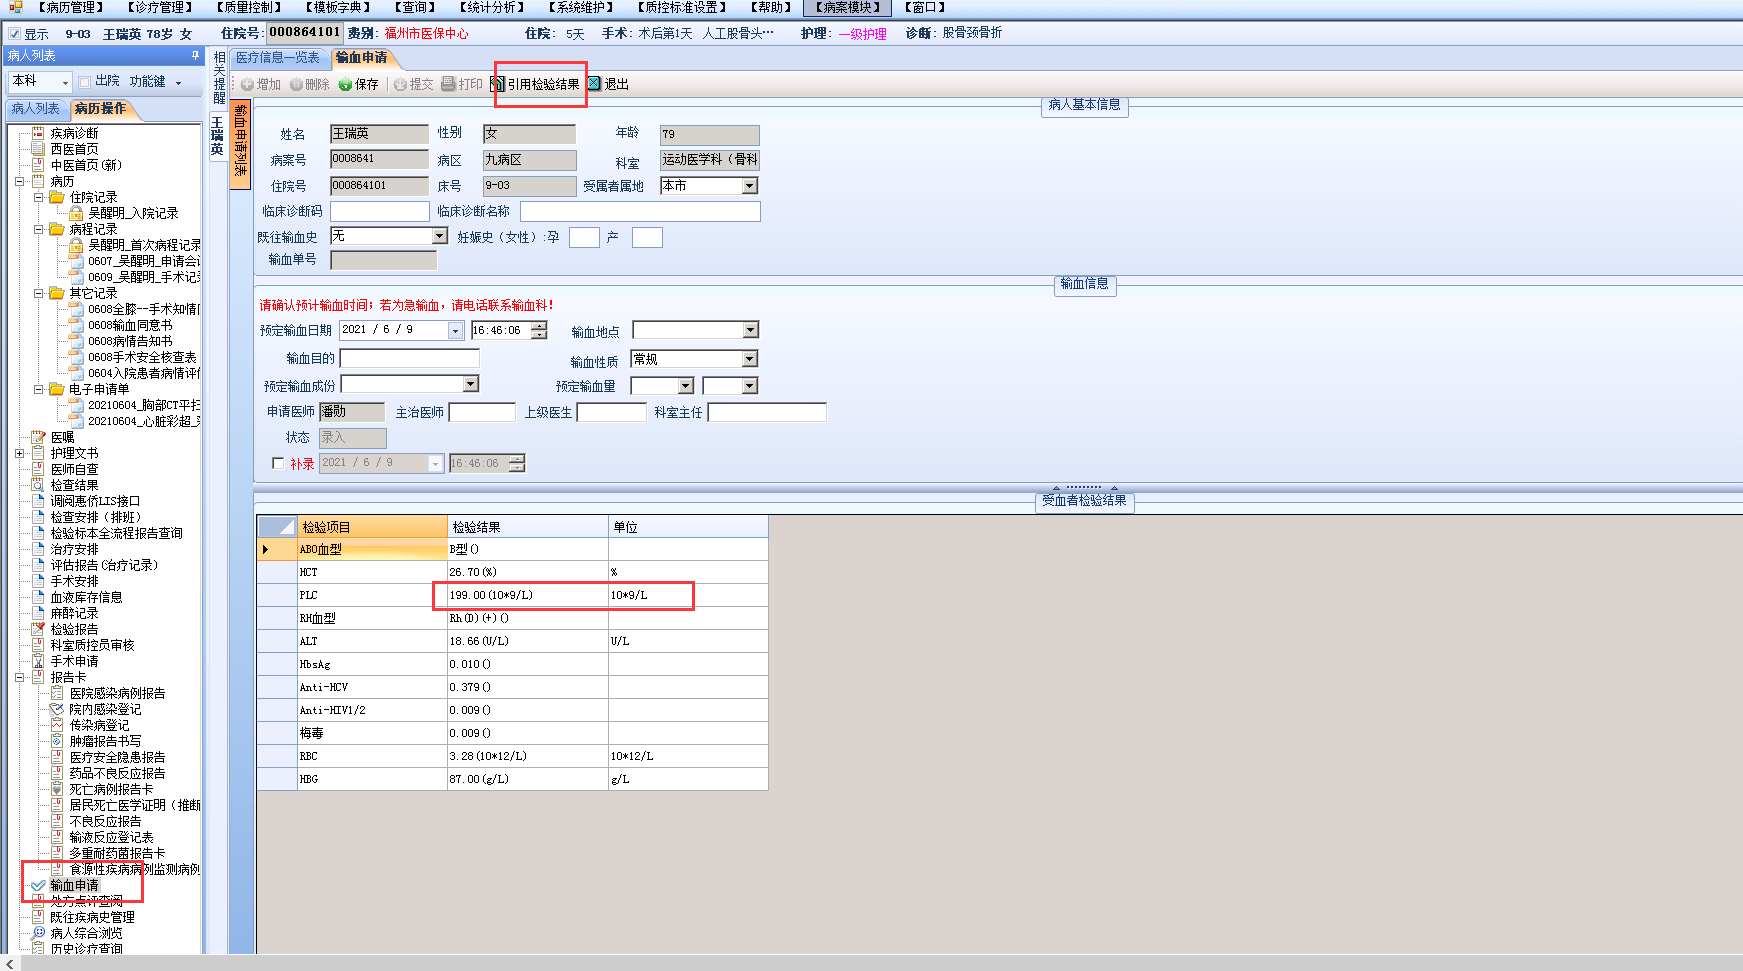The height and width of the screenshot is (971, 1743).
Task: Select the 病历操作 tab
Action: pos(100,108)
